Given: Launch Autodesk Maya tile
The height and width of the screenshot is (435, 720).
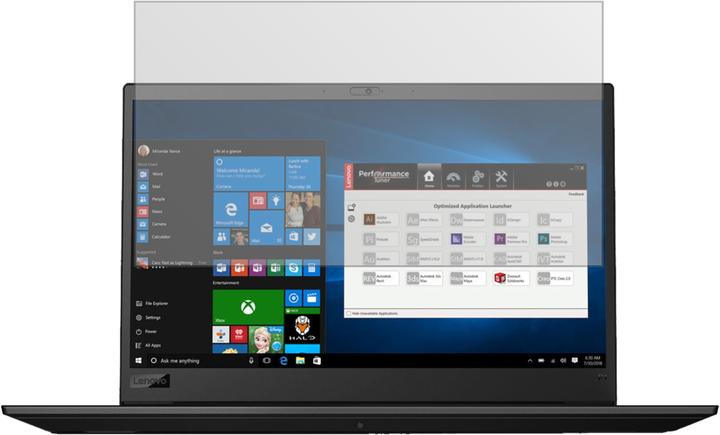Looking at the screenshot, I should 468,278.
